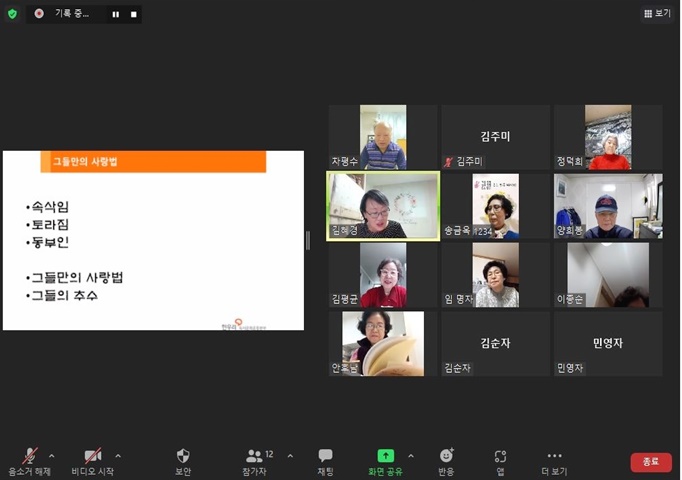Expand screen share options arrow

pyautogui.click(x=411, y=456)
